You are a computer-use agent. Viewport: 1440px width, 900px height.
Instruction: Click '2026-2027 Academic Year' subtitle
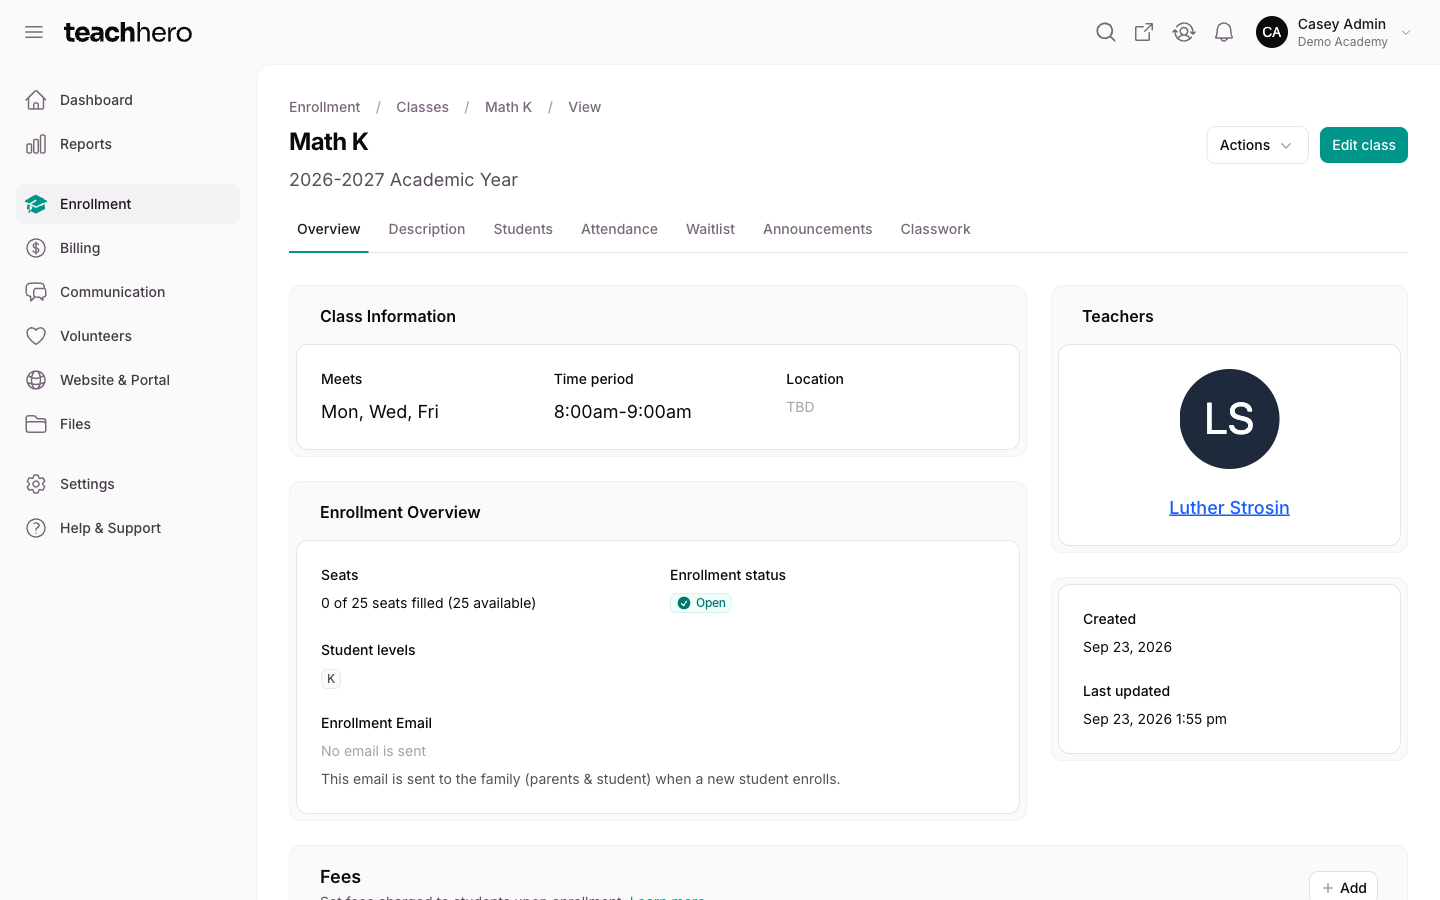click(403, 180)
